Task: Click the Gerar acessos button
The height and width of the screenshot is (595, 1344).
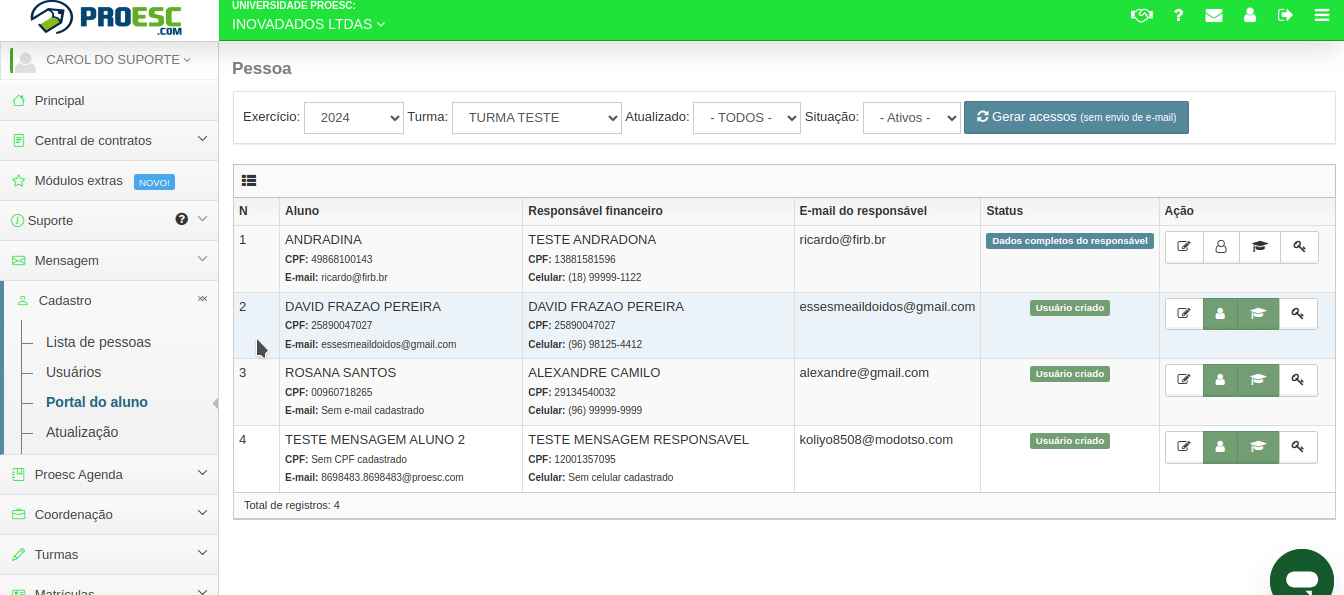Action: [1076, 117]
